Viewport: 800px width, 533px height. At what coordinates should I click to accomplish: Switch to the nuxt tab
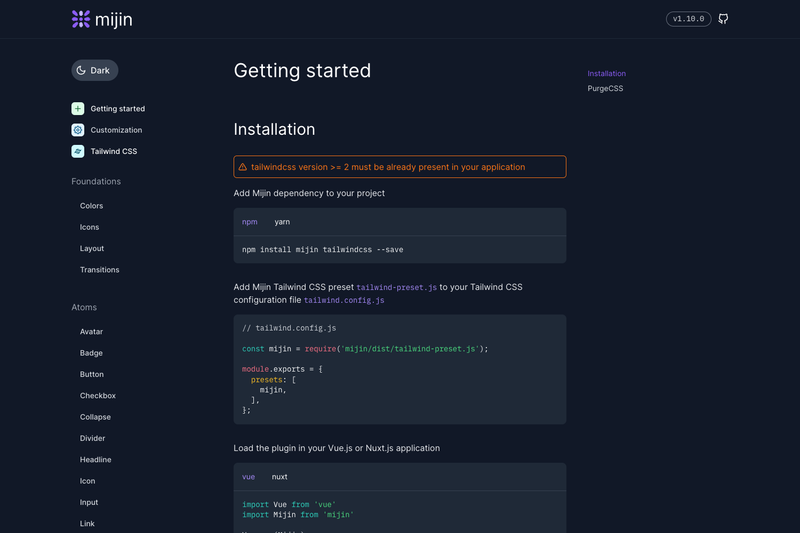(x=280, y=477)
